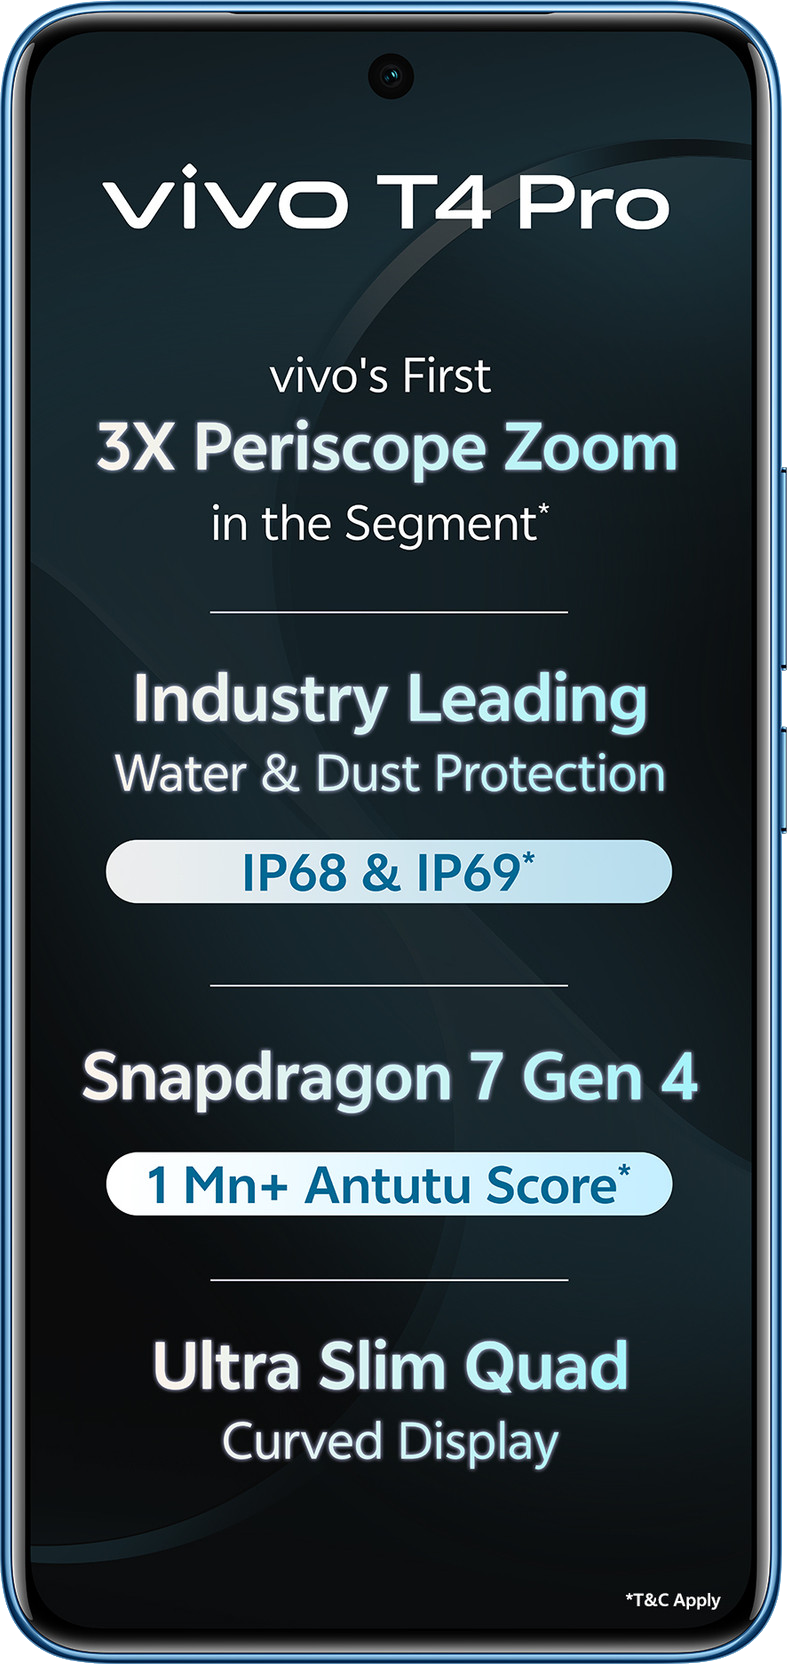The height and width of the screenshot is (1664, 791).
Task: Click the word Zoom in headline
Action: (590, 446)
